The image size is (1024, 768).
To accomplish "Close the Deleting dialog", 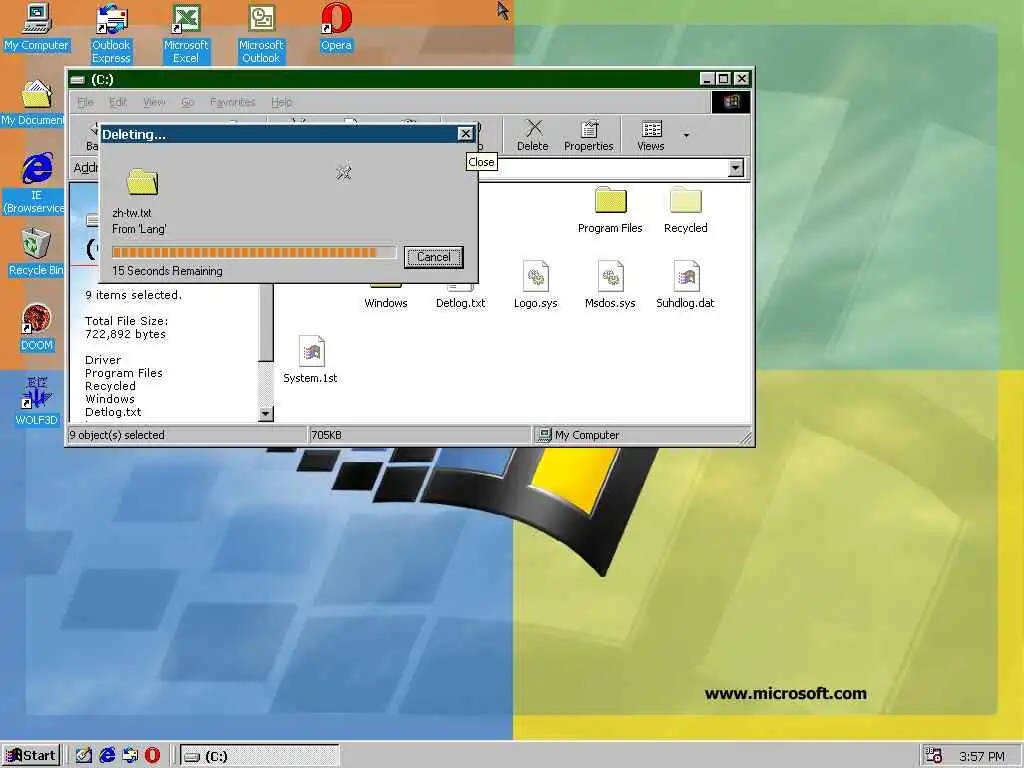I will 465,134.
